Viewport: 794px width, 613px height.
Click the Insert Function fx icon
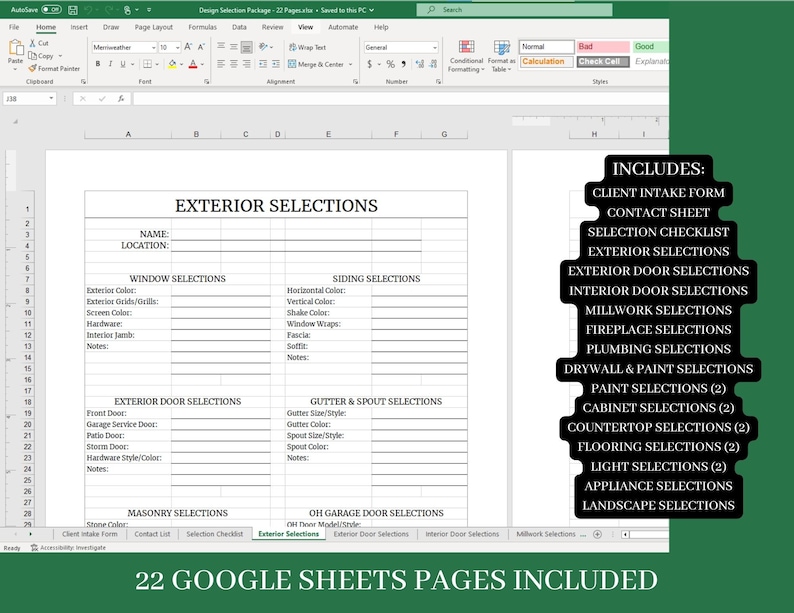(121, 99)
